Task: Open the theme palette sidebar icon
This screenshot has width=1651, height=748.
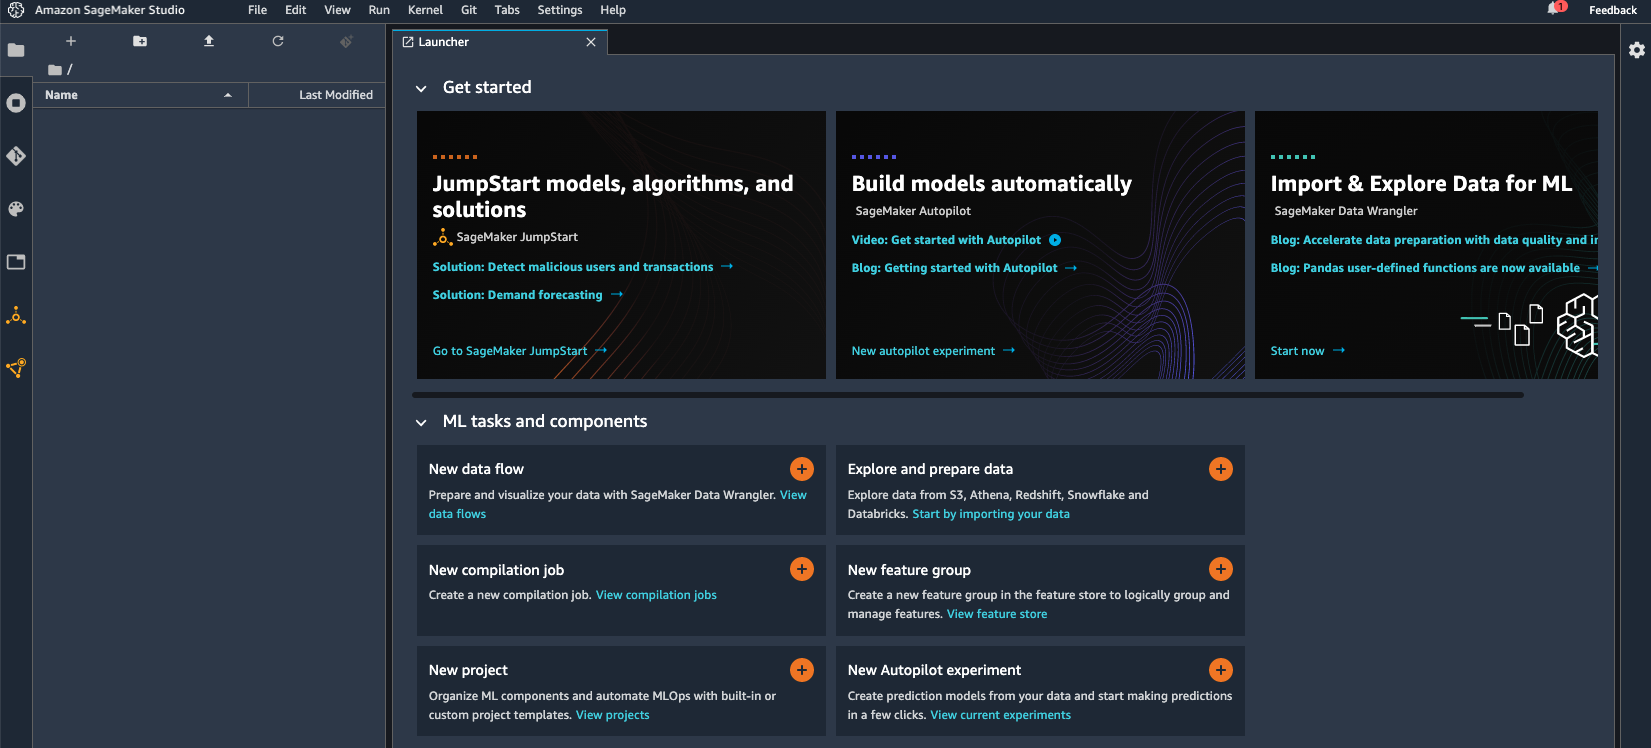Action: [x=16, y=209]
